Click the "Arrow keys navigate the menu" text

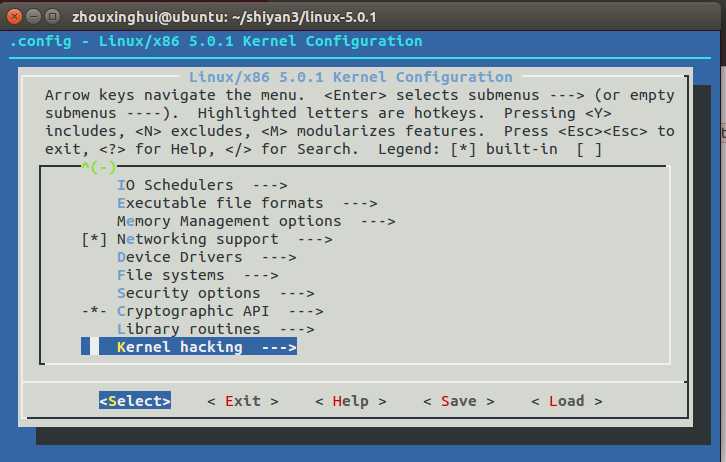pyautogui.click(x=175, y=95)
